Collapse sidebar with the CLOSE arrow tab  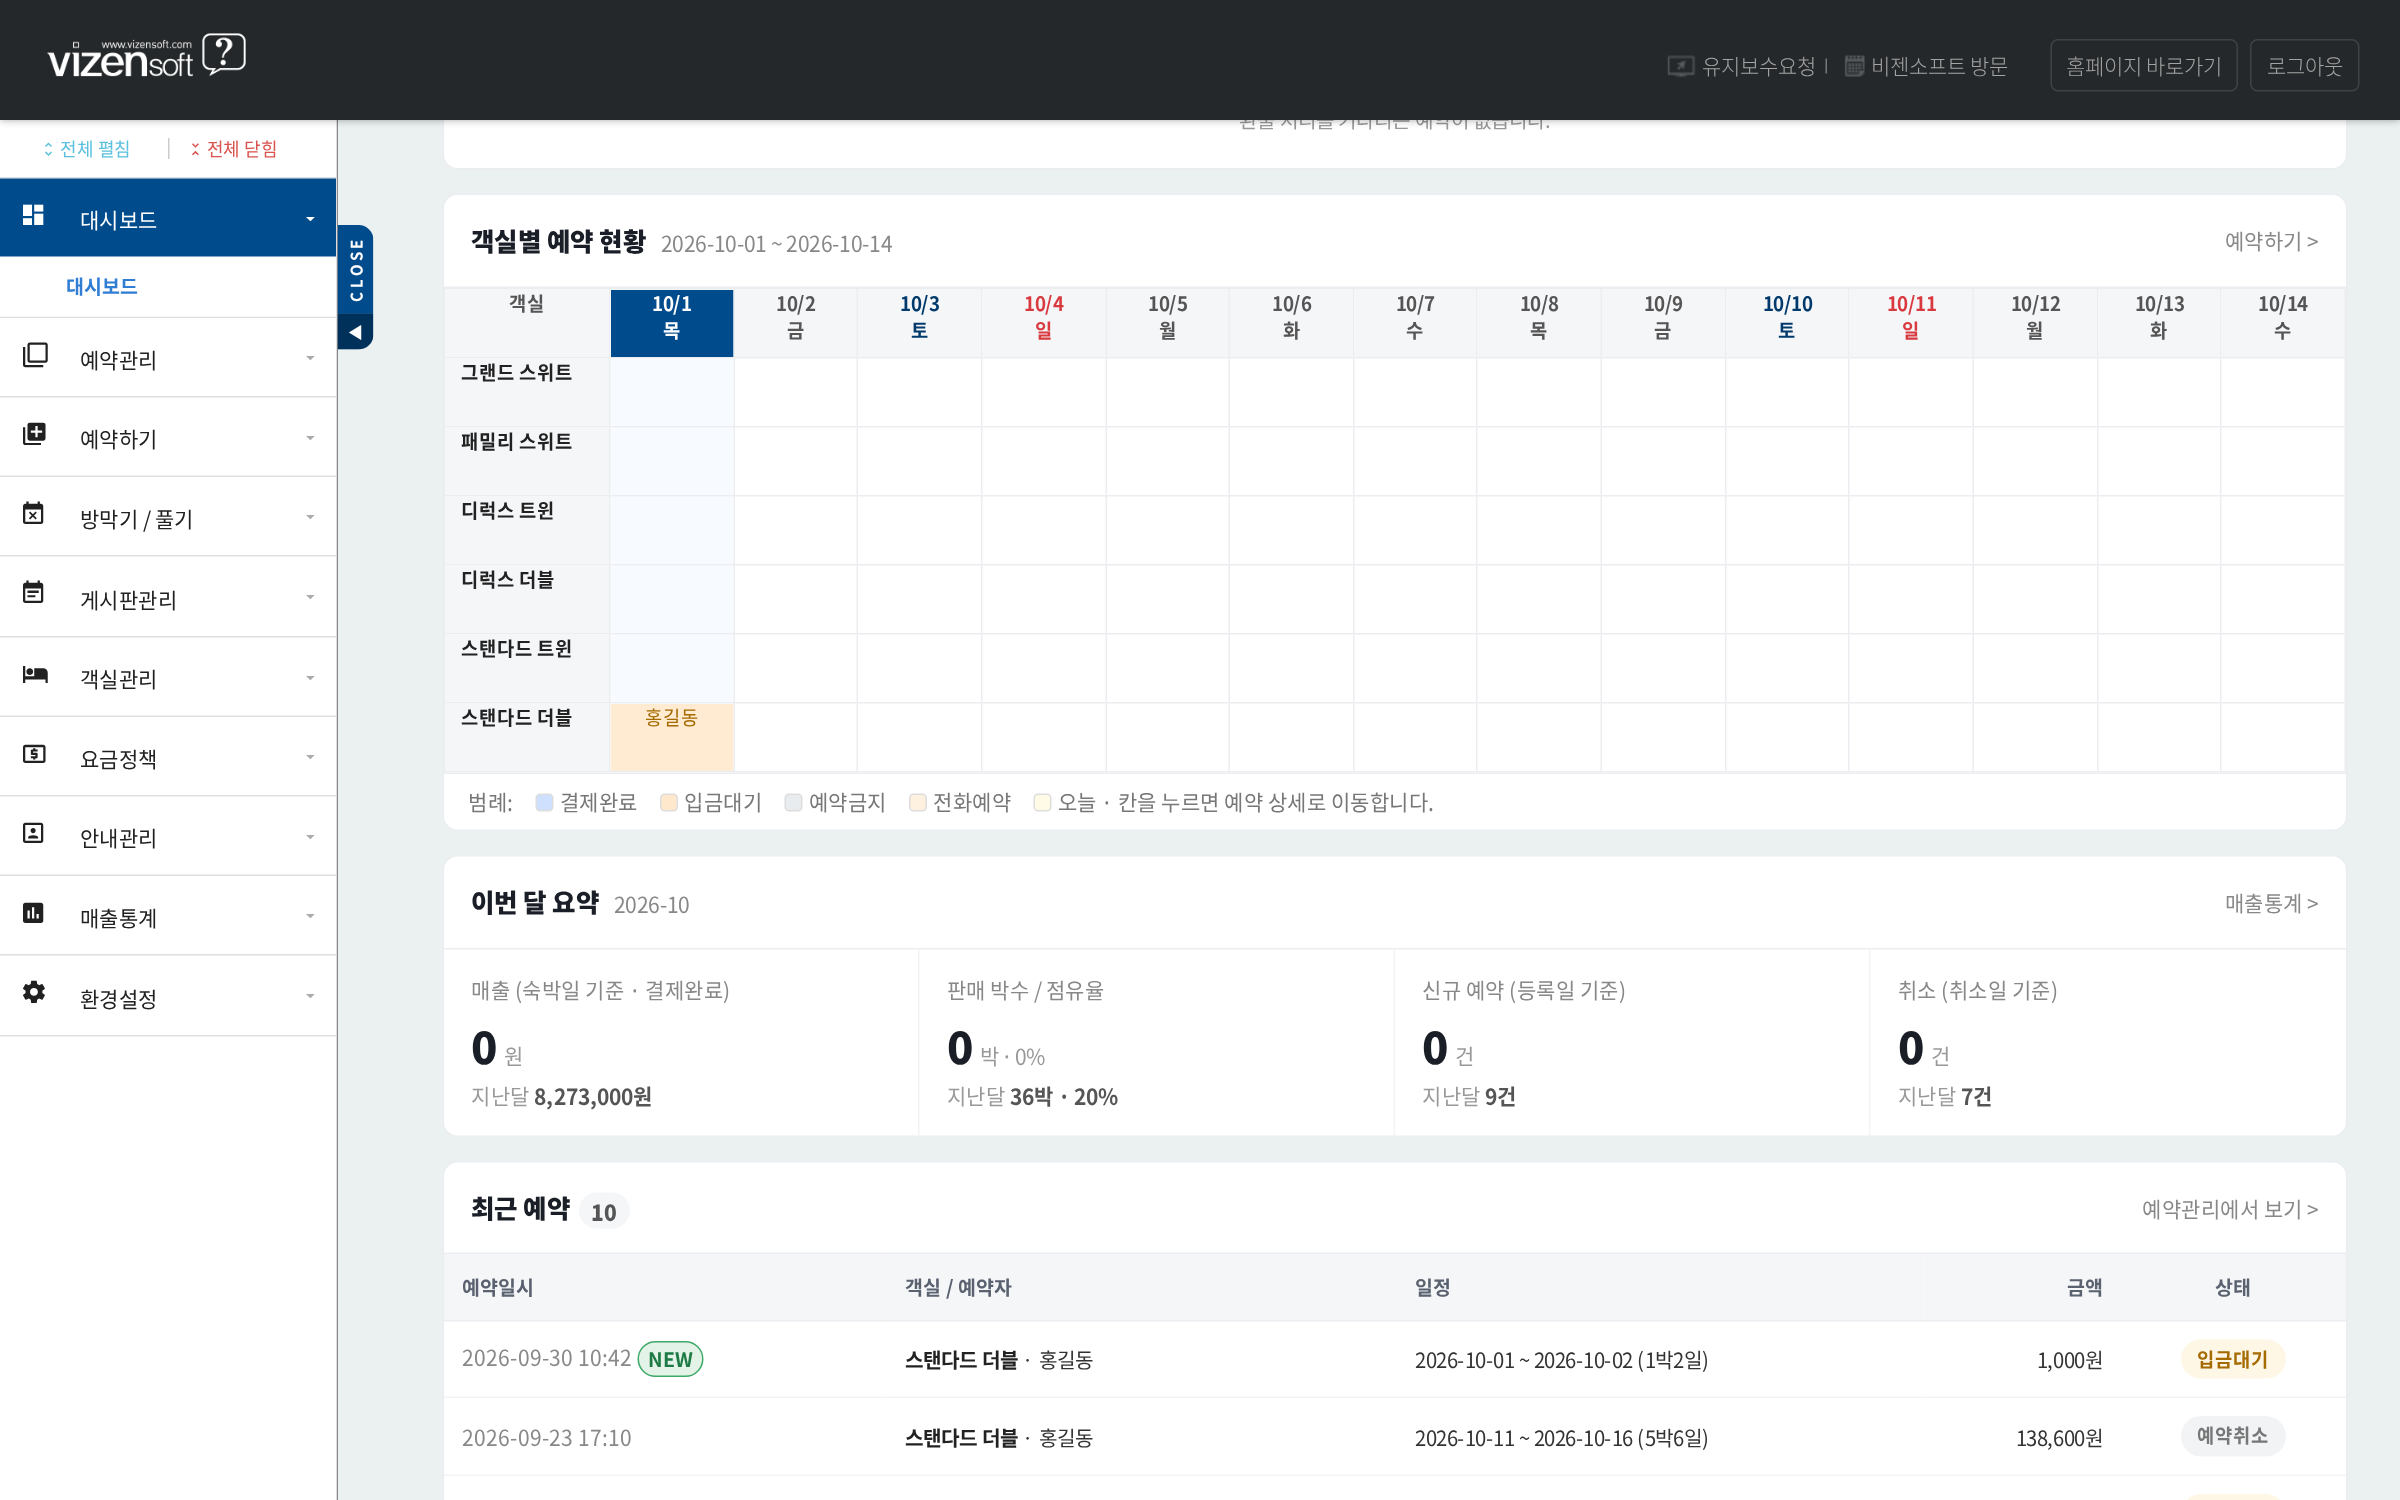point(355,287)
